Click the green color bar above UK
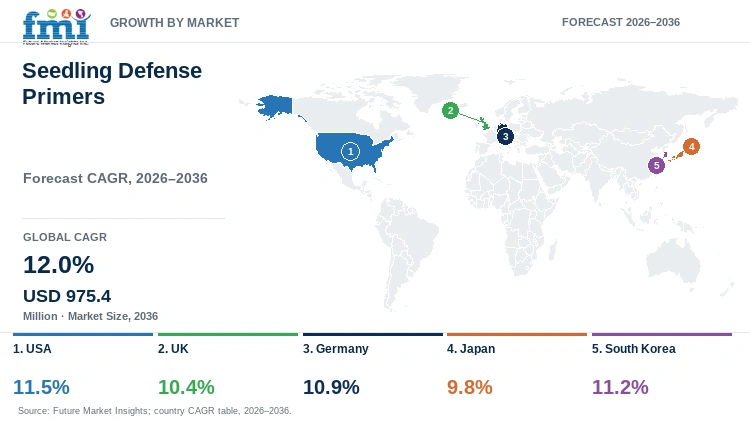Screen dimensions: 750x421 point(228,334)
